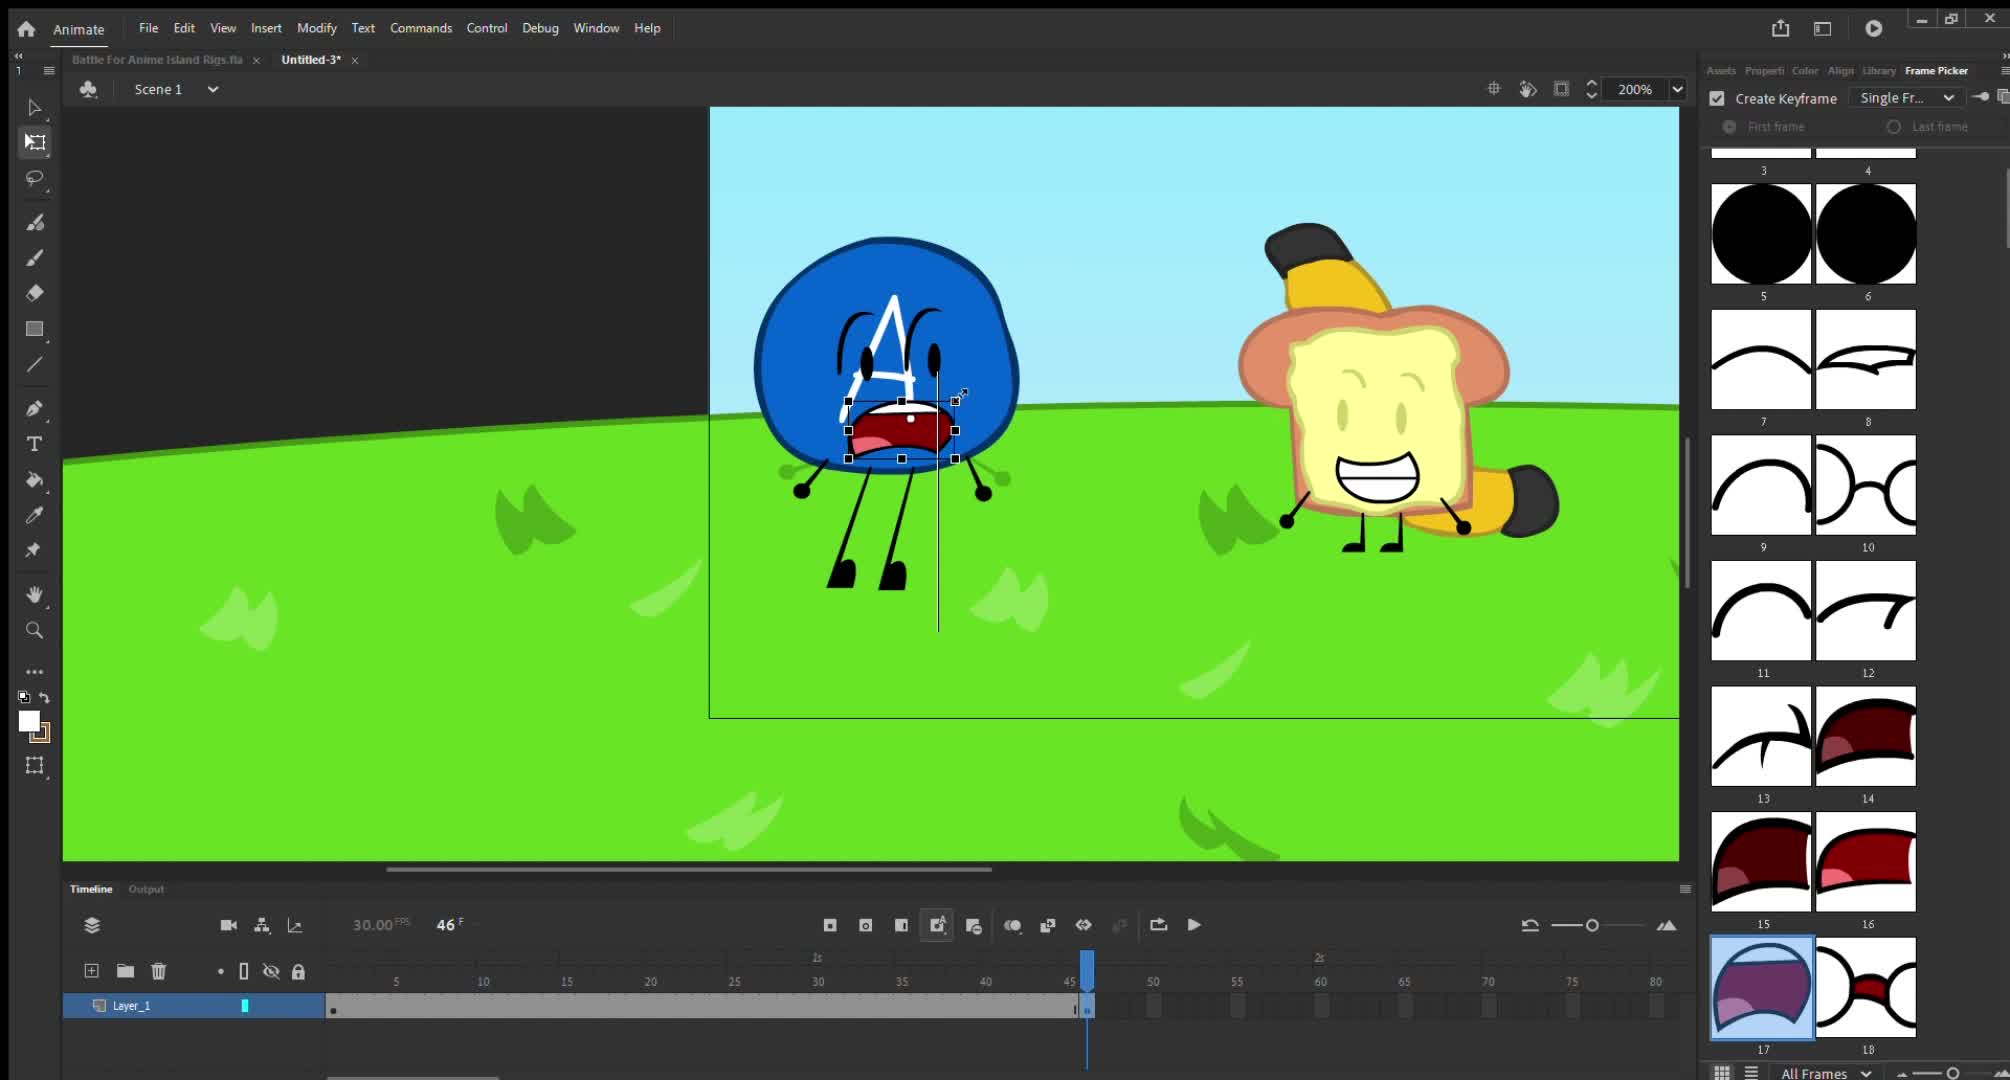Screen dimensions: 2010x1080
Task: Switch to the Battle For Anime Island Rigs.fla tab
Action: tap(157, 60)
